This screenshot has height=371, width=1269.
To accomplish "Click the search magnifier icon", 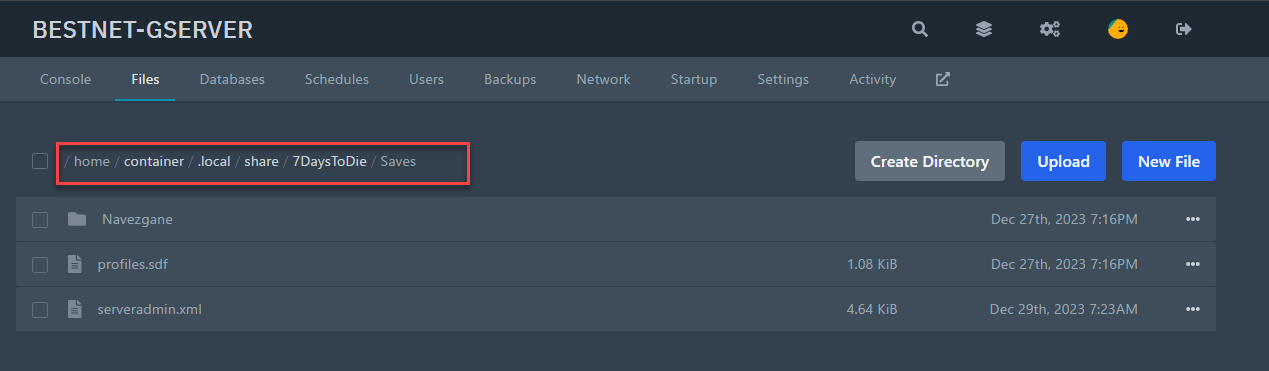I will pos(920,30).
